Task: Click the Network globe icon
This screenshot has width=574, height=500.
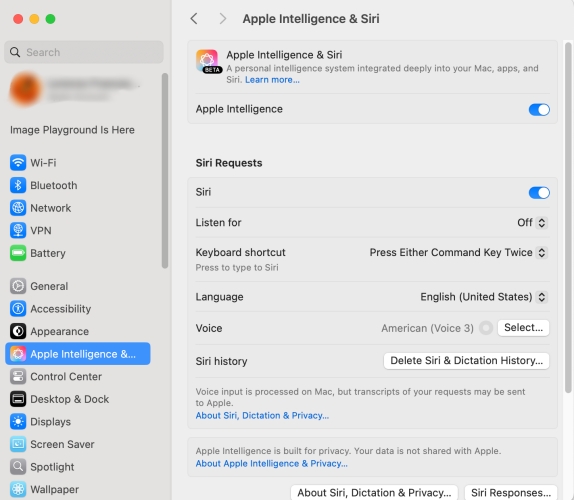Action: (x=18, y=208)
